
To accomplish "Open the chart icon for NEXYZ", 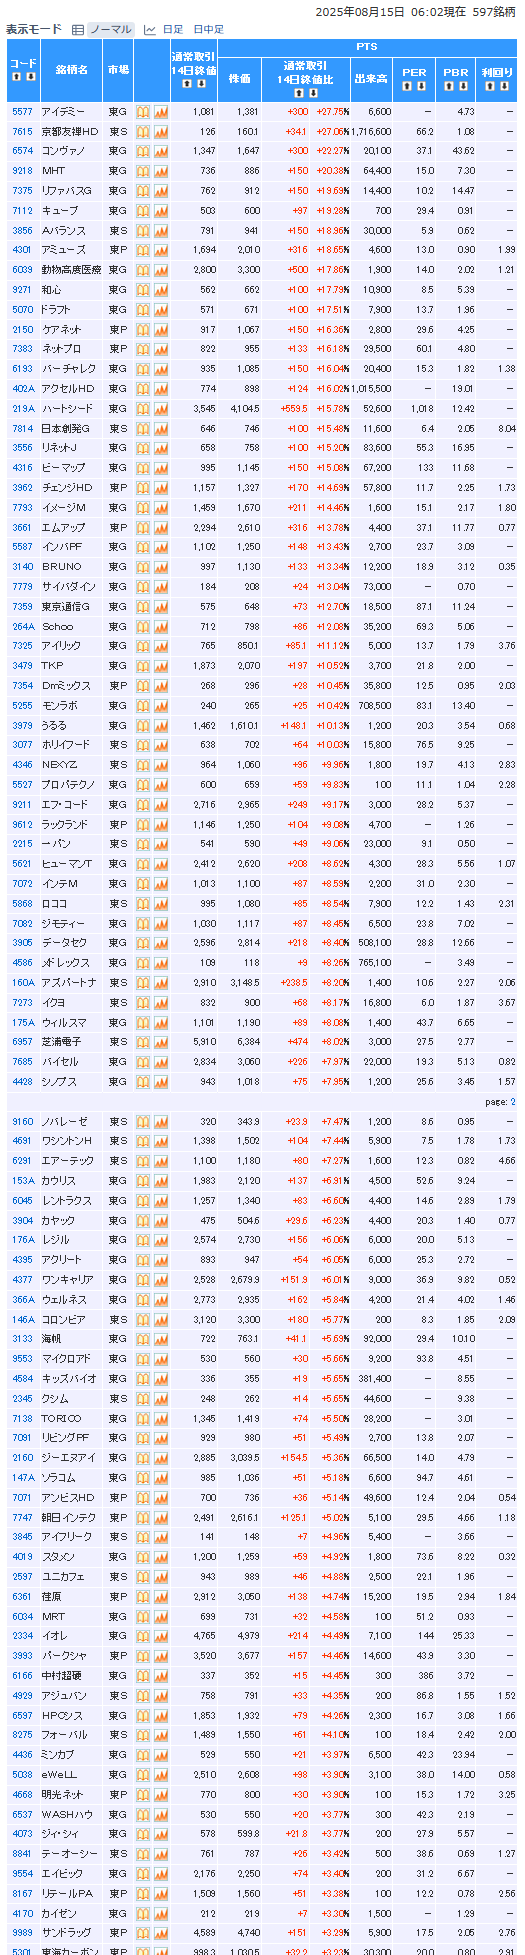I will [161, 765].
